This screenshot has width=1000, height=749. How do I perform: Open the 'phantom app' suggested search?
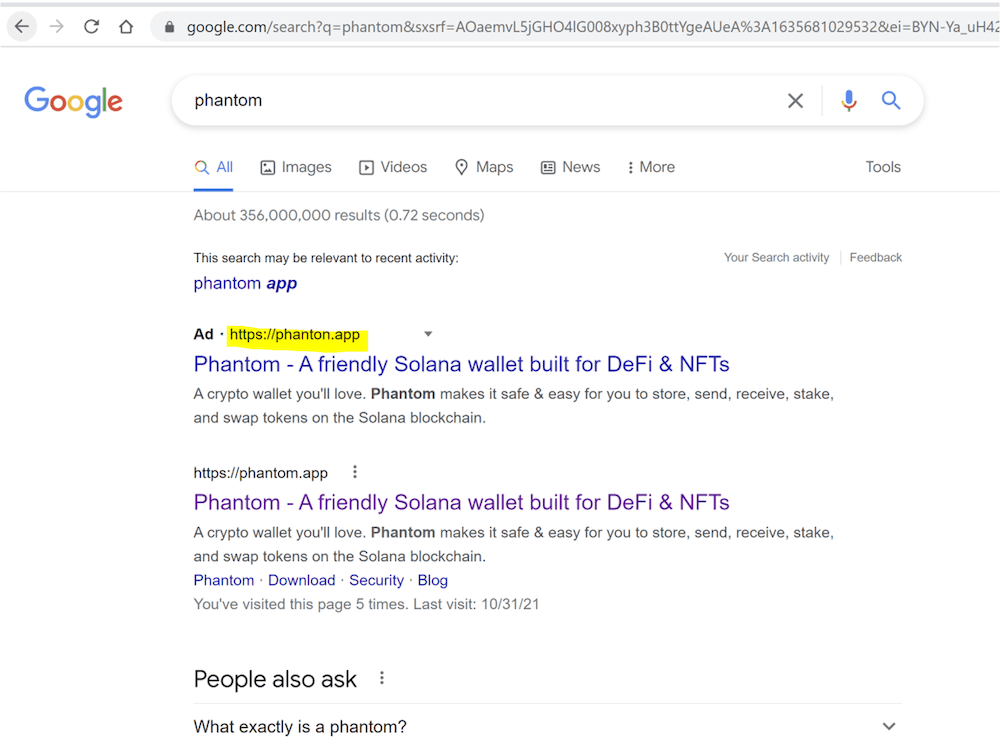246,283
